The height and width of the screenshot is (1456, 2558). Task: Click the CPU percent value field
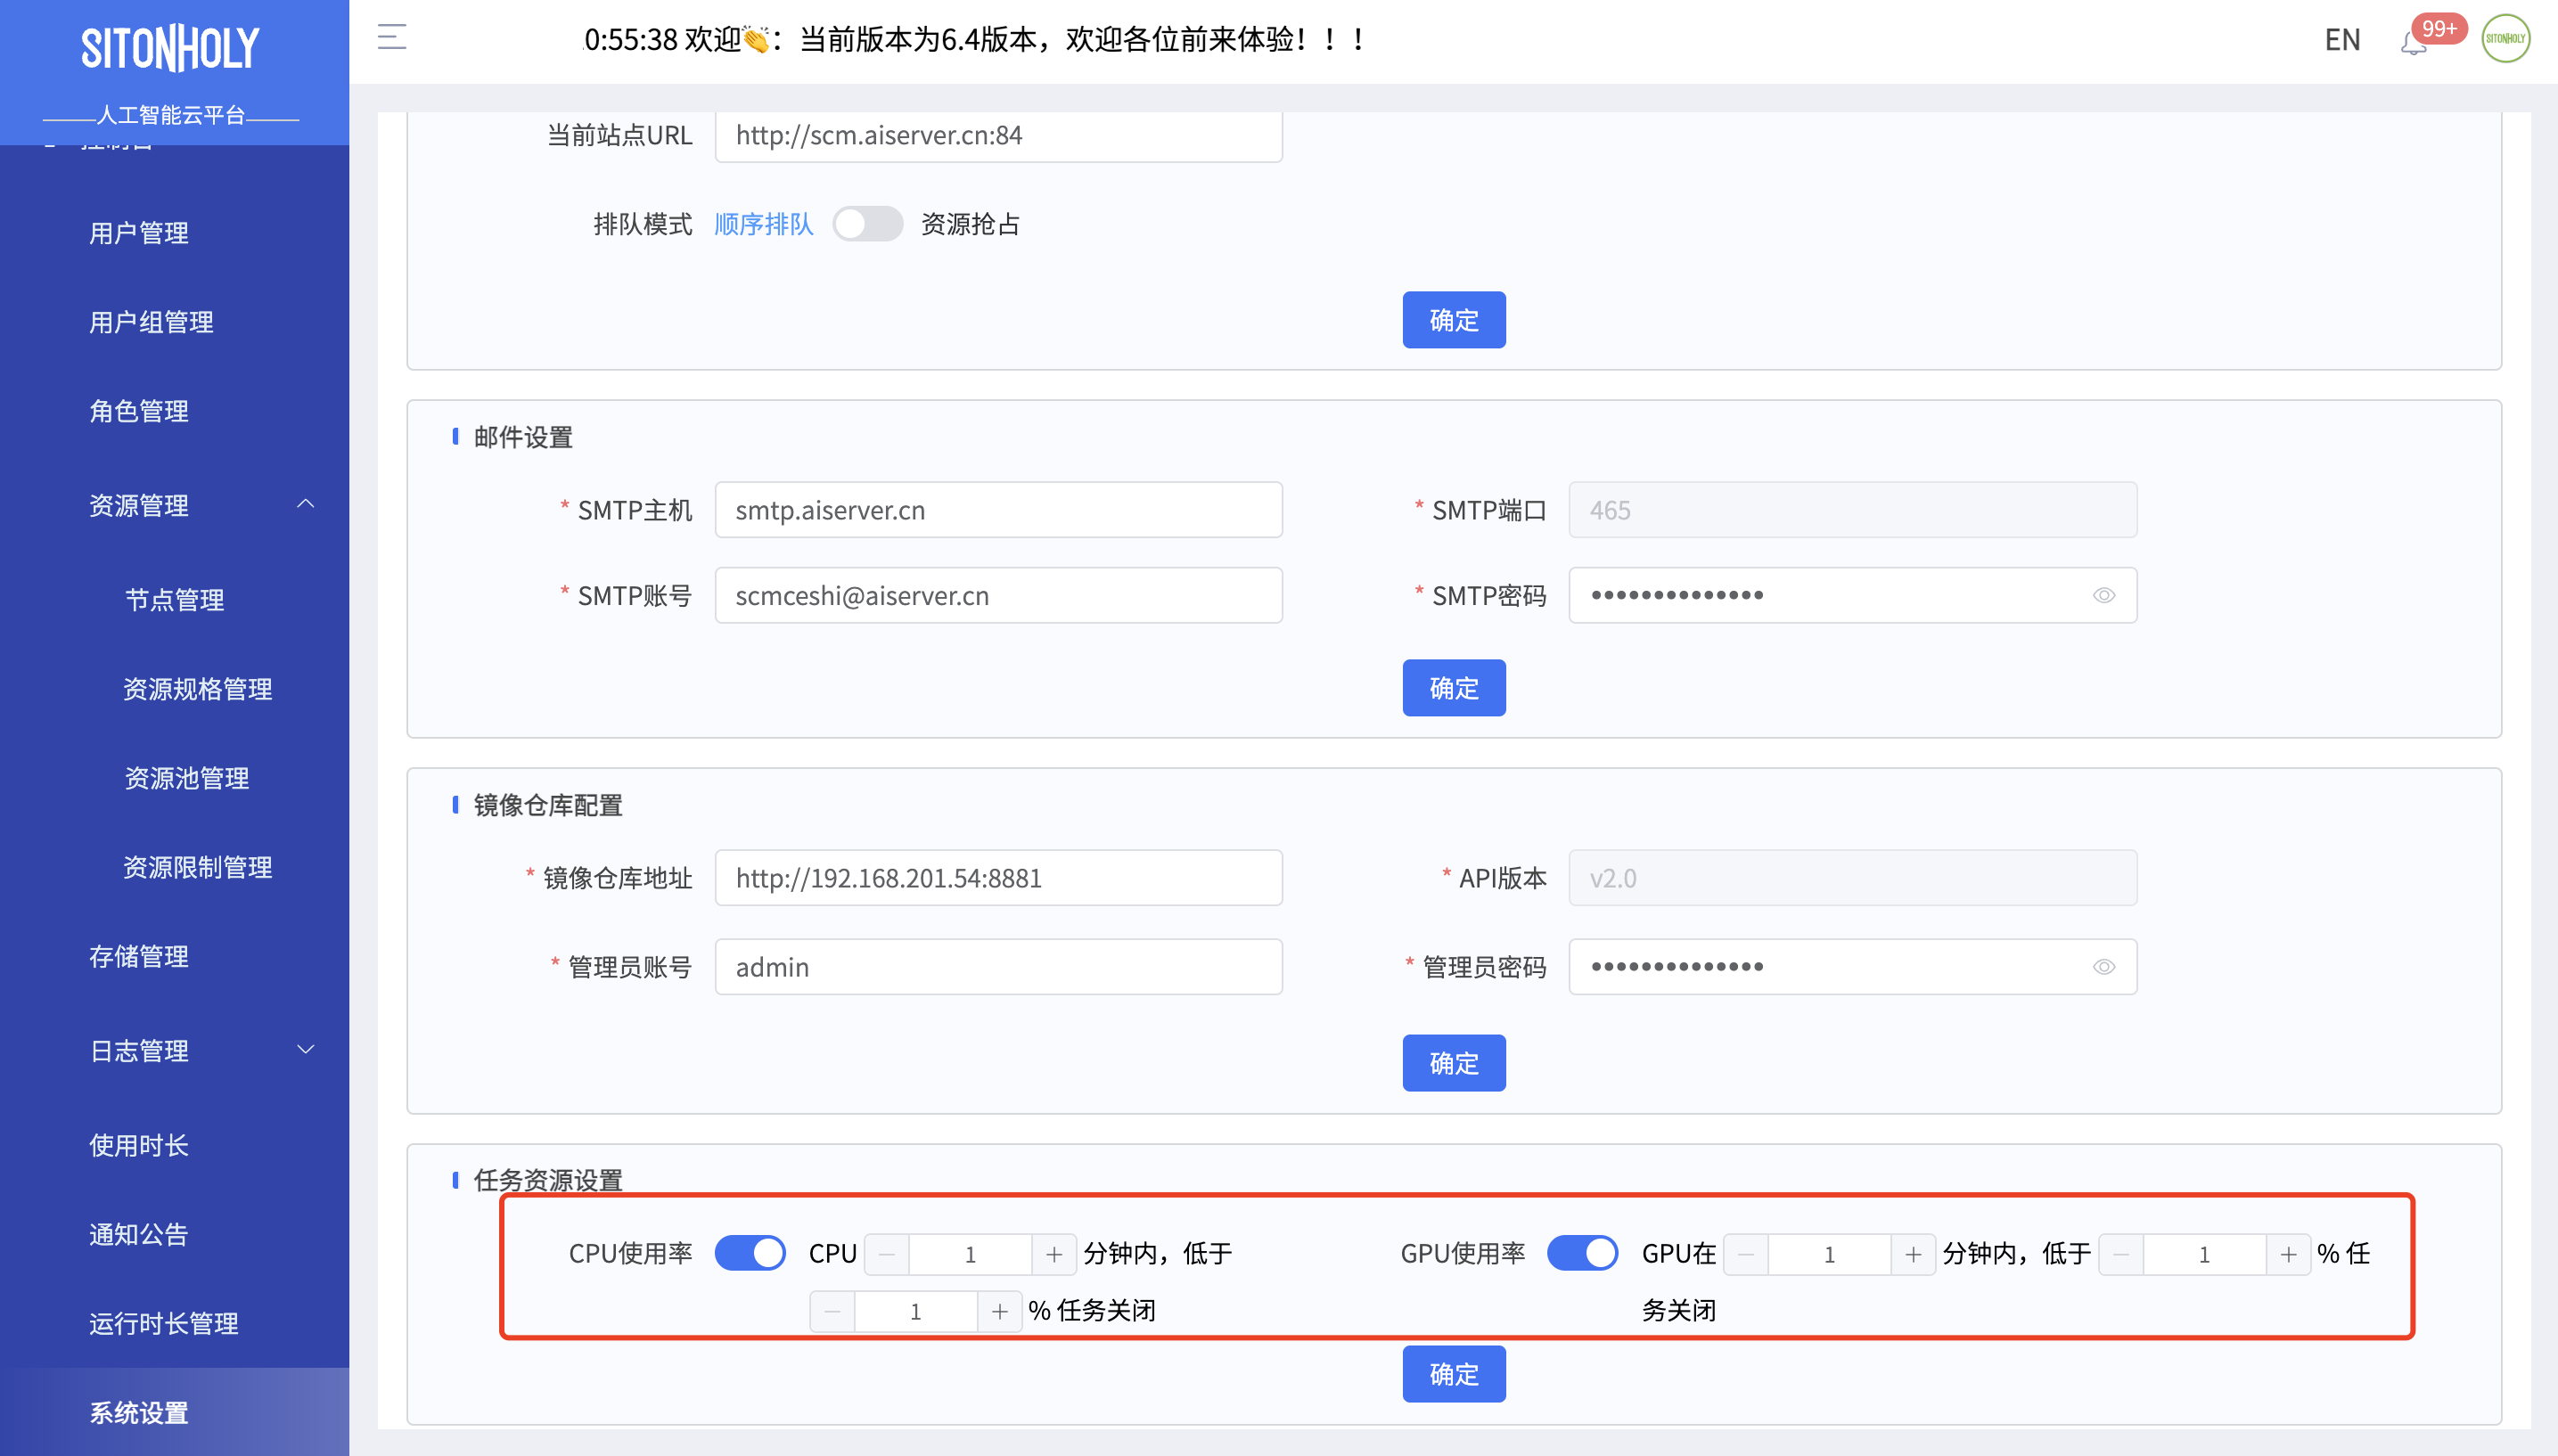pos(915,1311)
